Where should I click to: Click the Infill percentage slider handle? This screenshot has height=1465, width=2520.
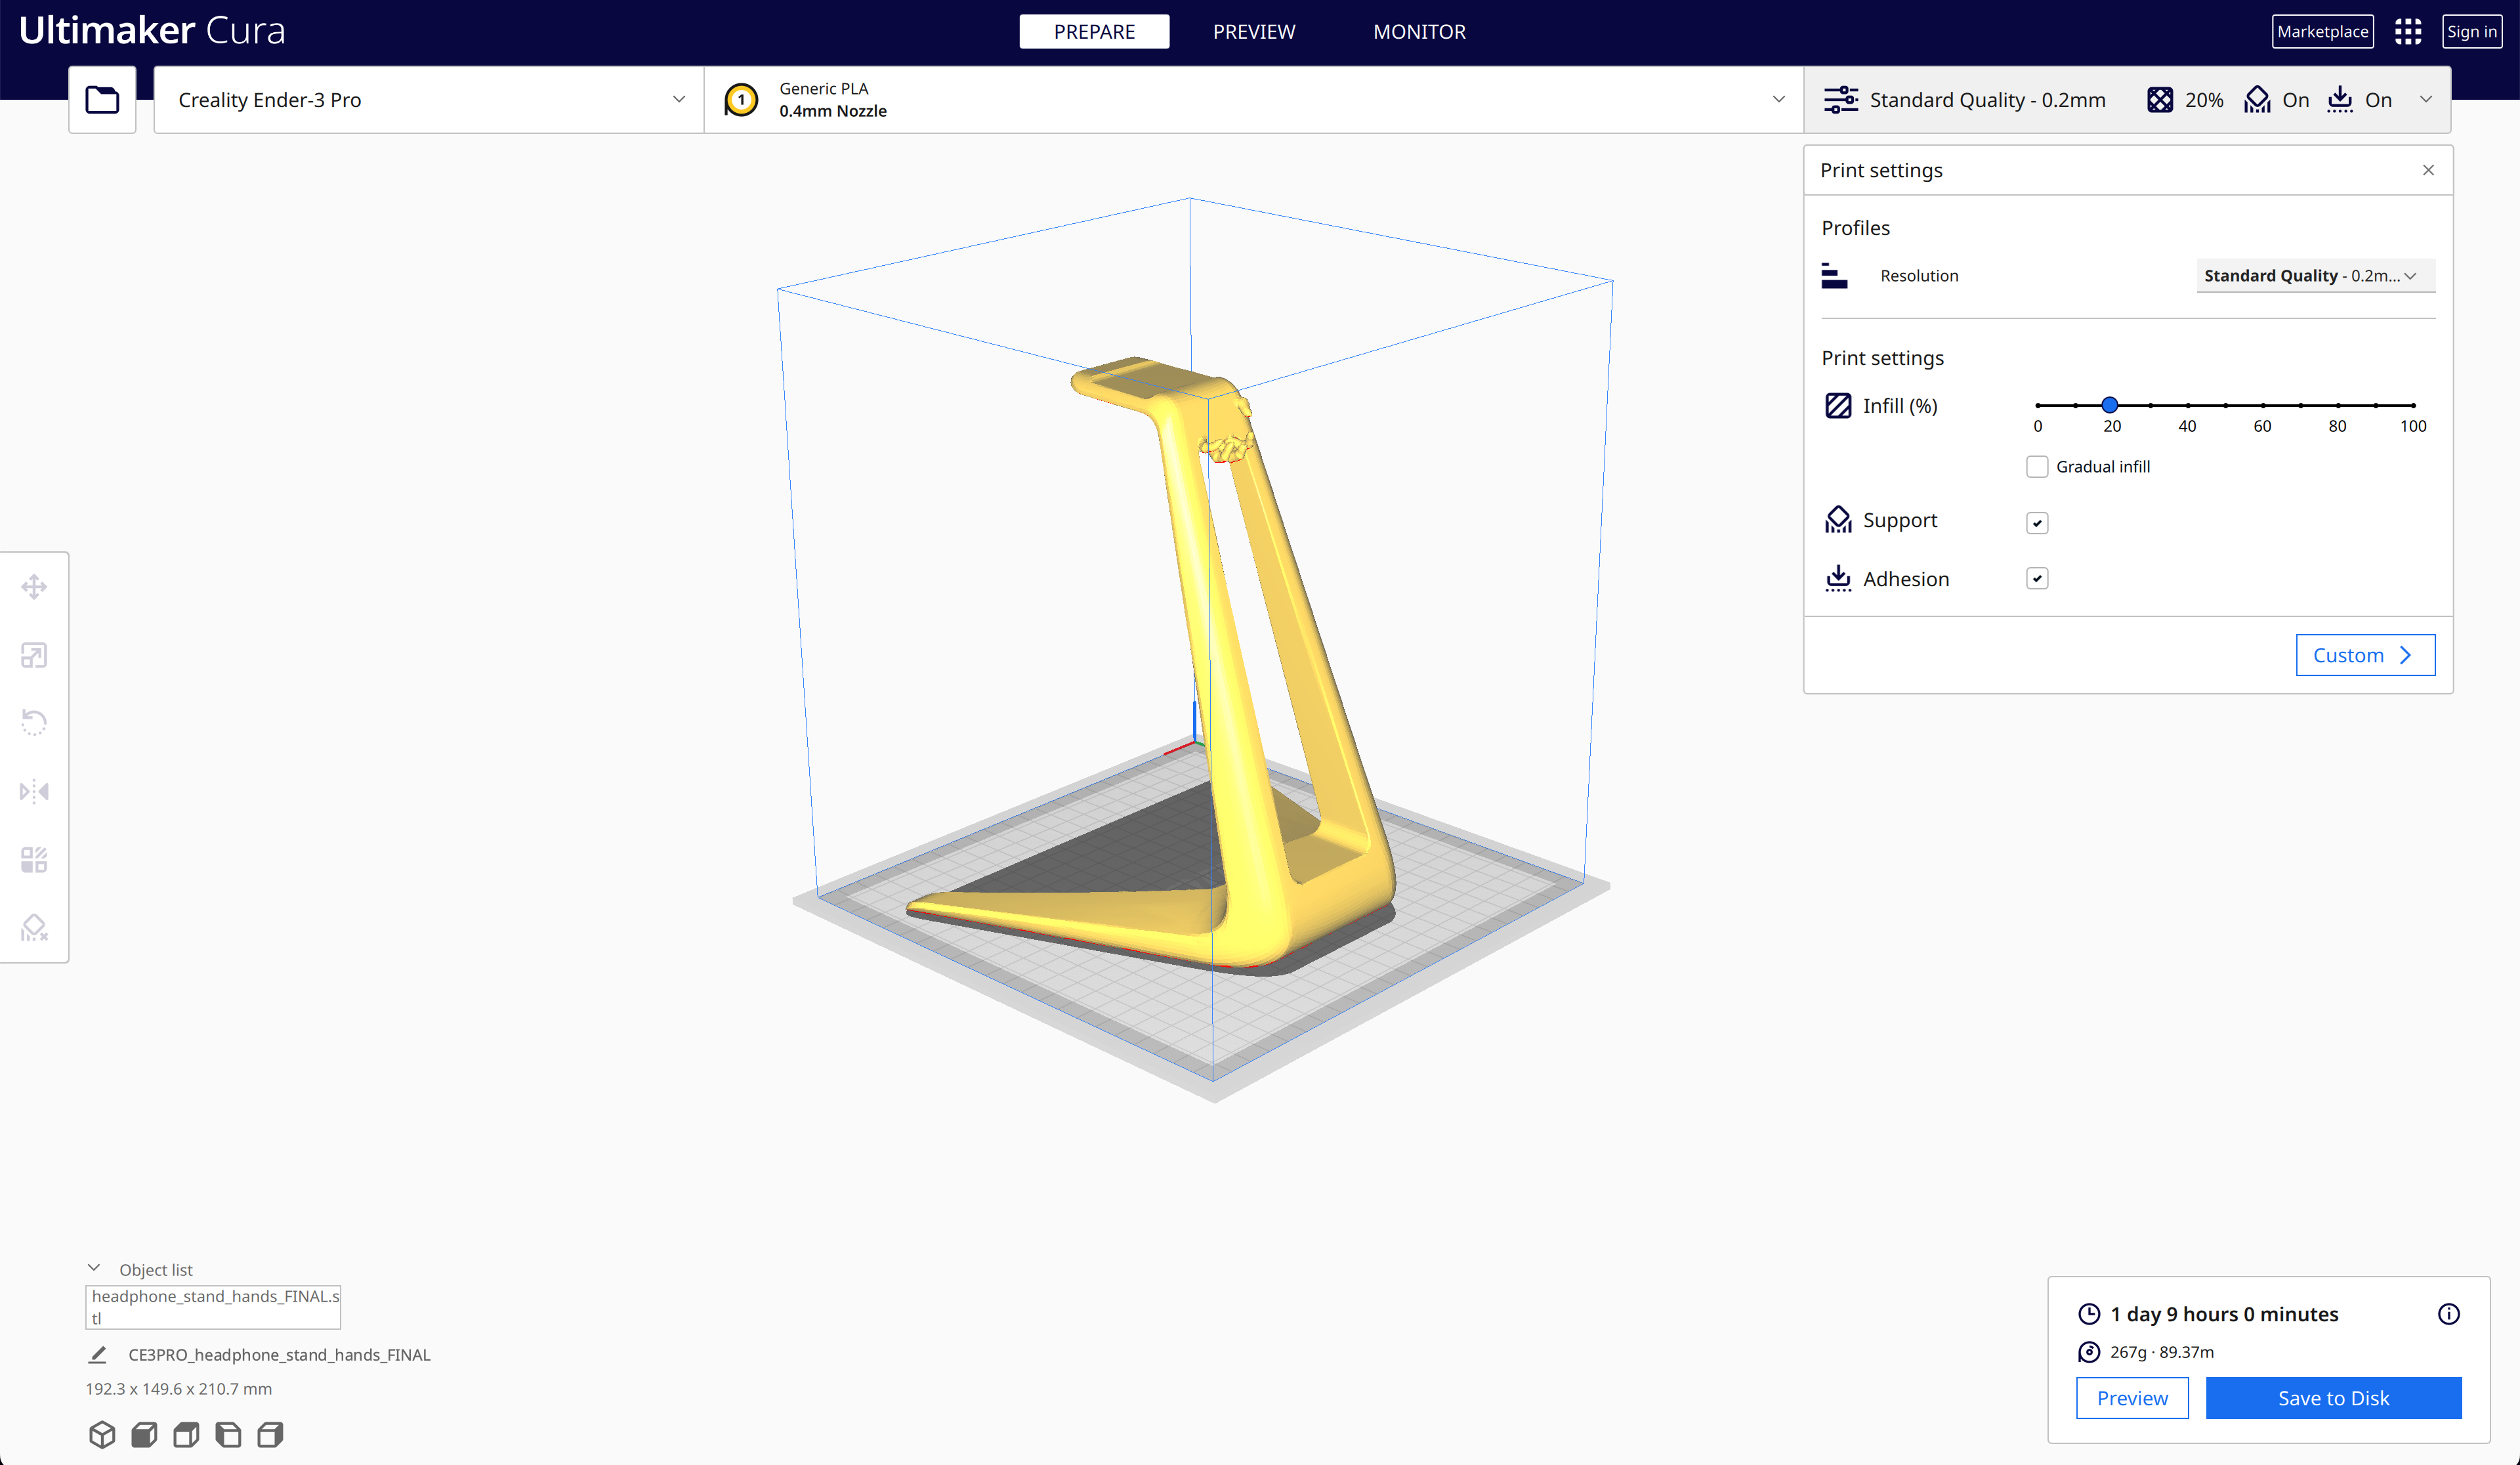coord(2110,405)
